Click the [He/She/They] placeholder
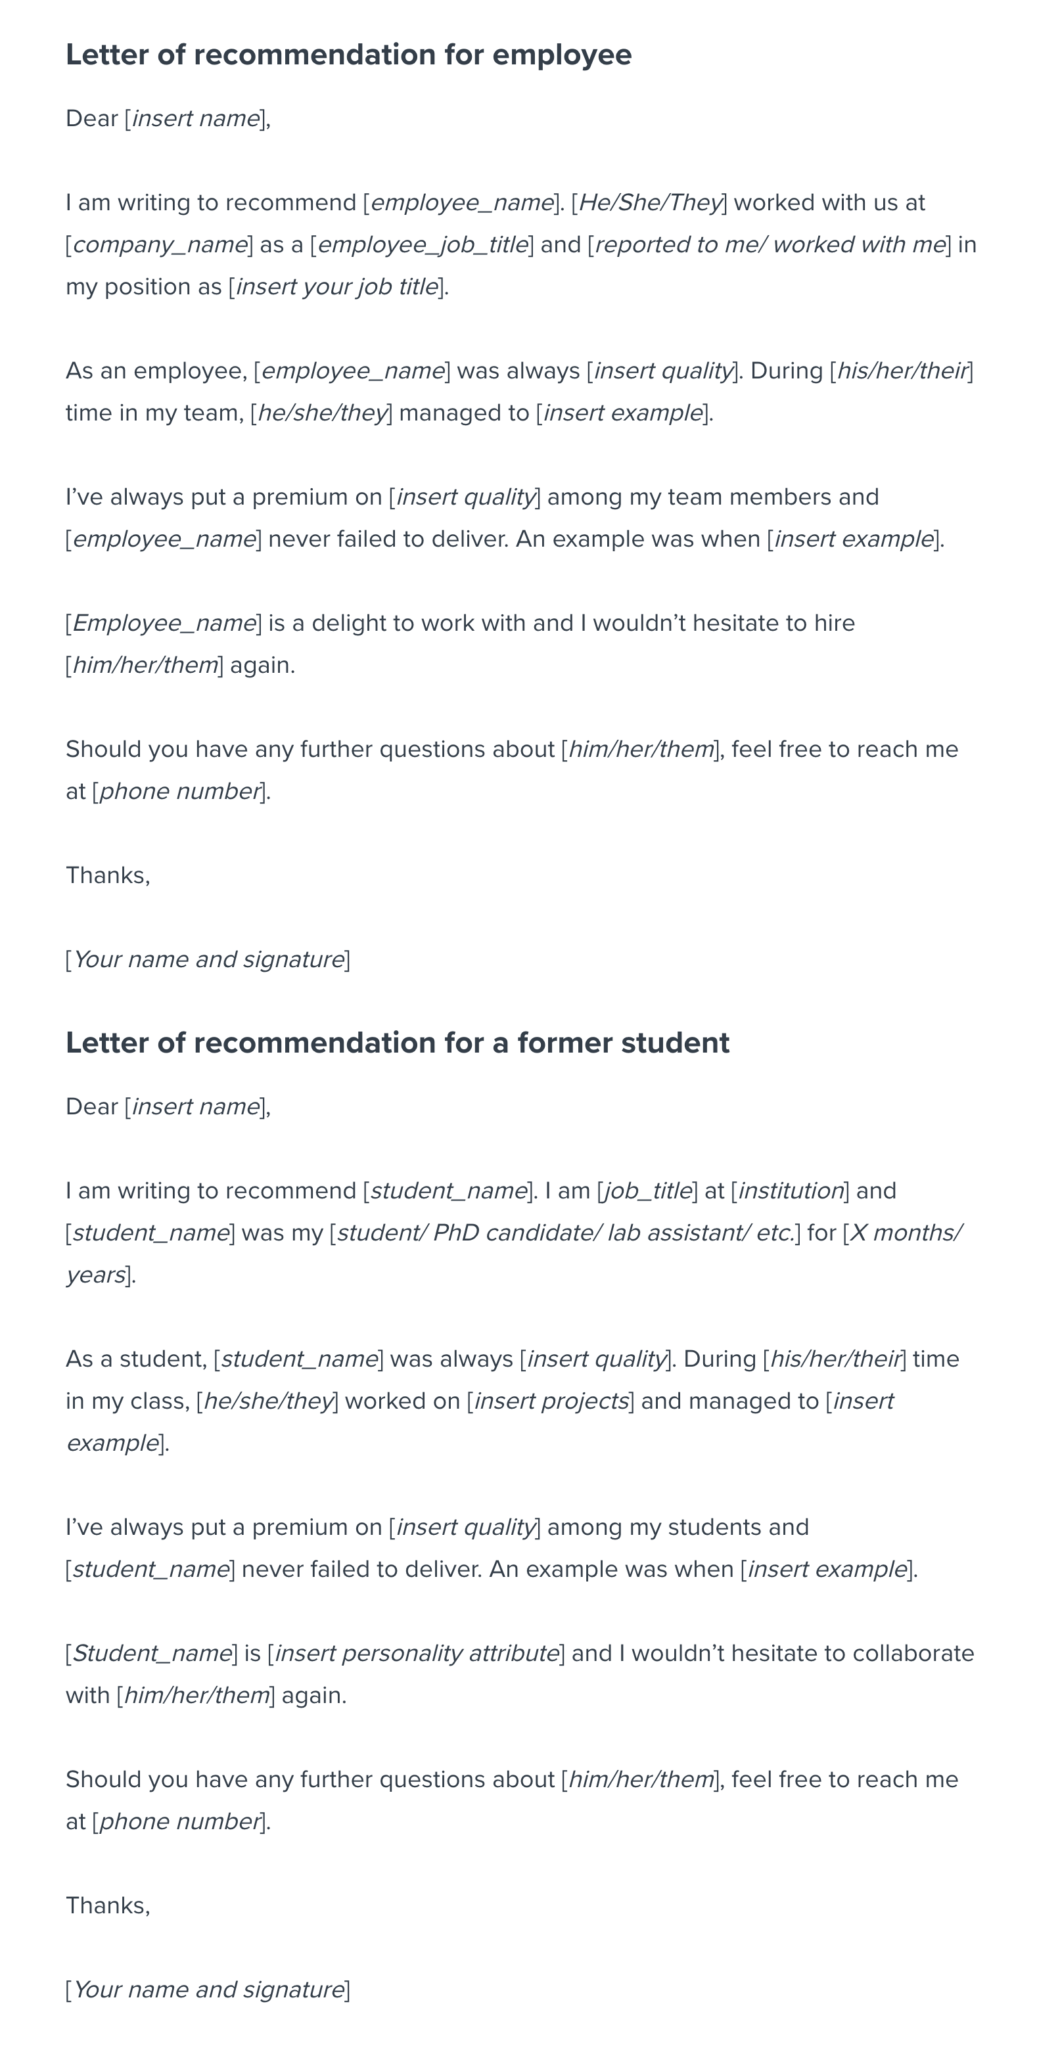This screenshot has width=1060, height=2048. pos(650,203)
